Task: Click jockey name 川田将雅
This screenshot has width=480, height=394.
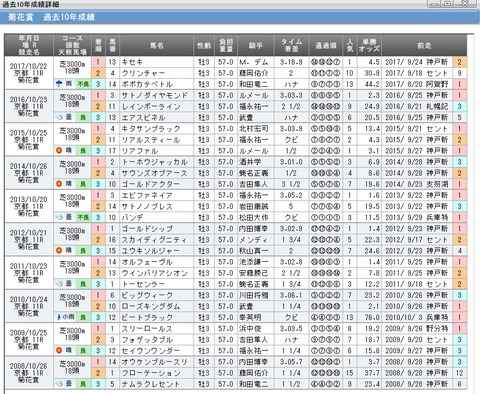Action: click(254, 295)
